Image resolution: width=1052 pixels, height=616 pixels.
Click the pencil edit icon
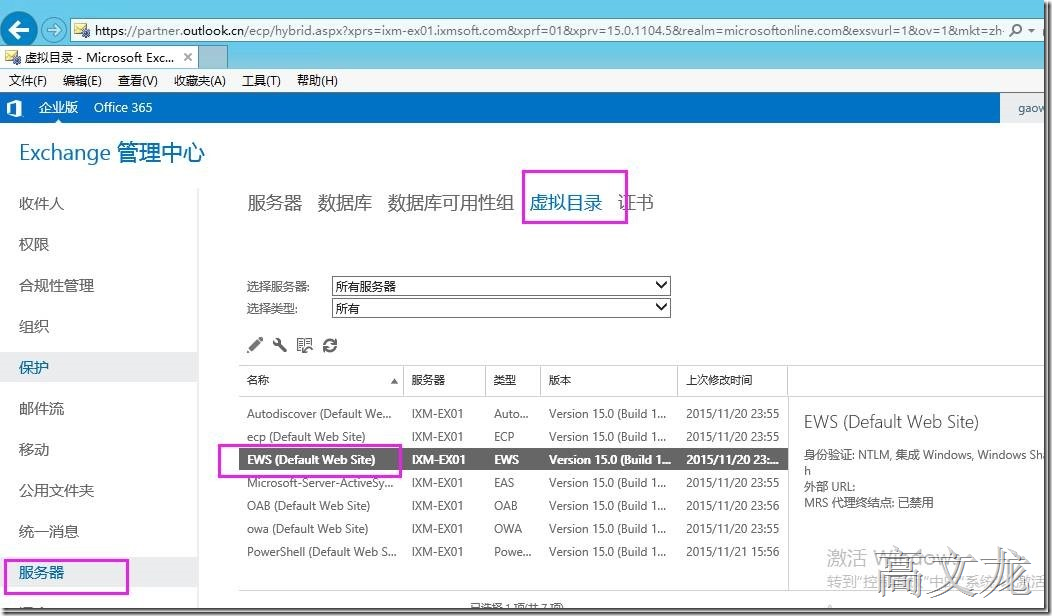[x=255, y=345]
